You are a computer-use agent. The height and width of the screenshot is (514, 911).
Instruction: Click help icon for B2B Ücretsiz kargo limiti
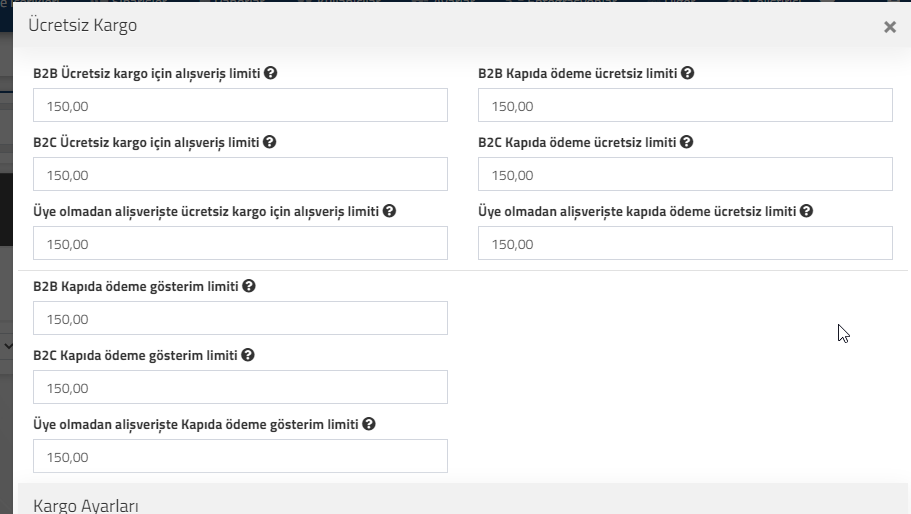(270, 73)
